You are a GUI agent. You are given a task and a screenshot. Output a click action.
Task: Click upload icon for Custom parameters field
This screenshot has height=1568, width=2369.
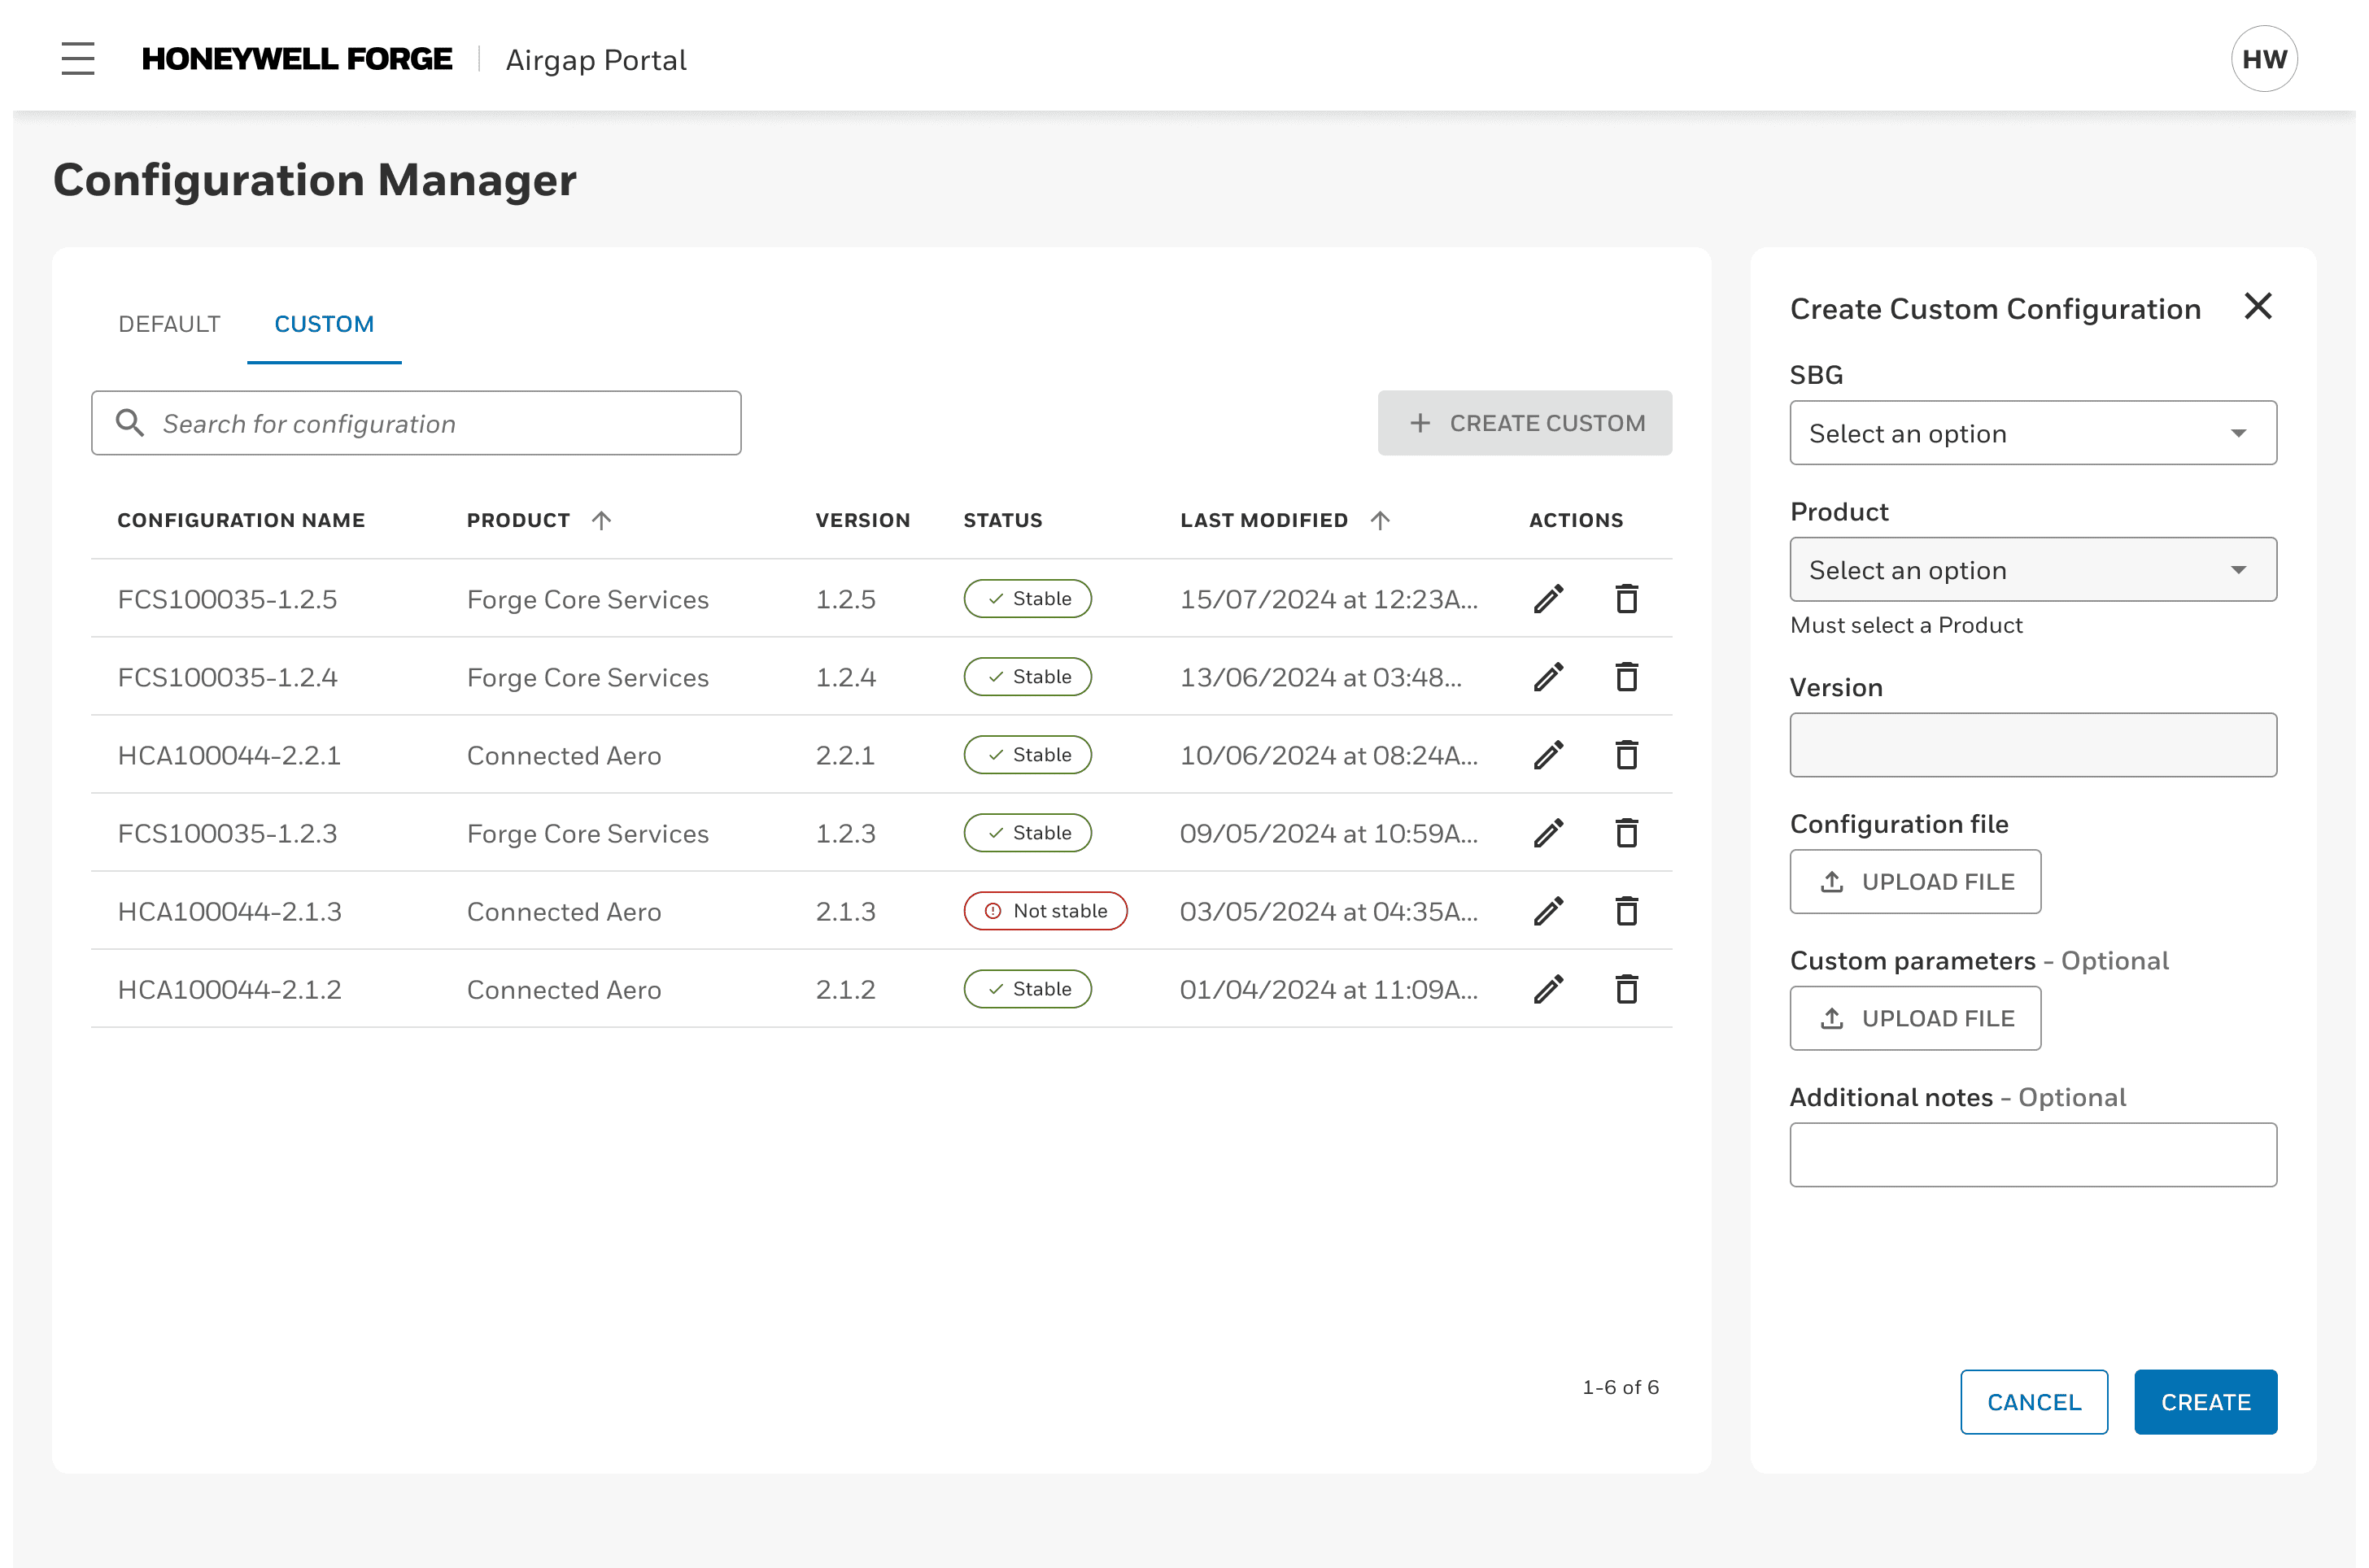click(x=1832, y=1017)
